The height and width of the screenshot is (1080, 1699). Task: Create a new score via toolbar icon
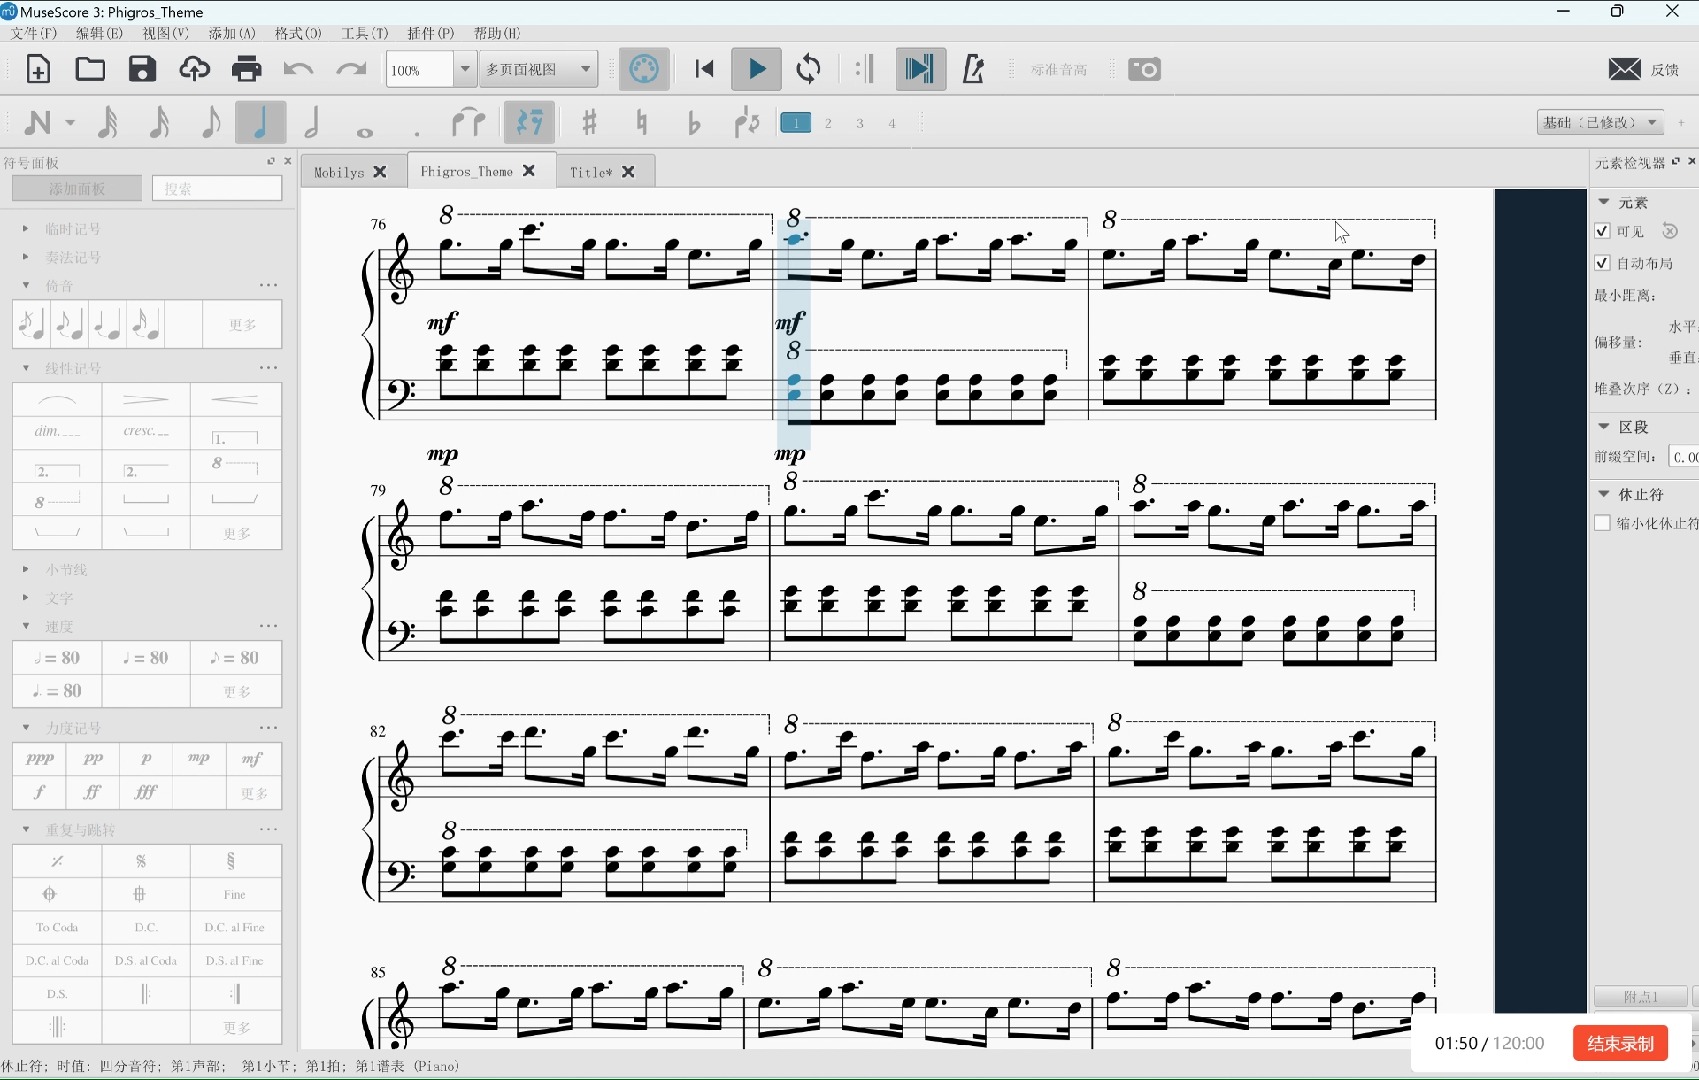coord(38,69)
